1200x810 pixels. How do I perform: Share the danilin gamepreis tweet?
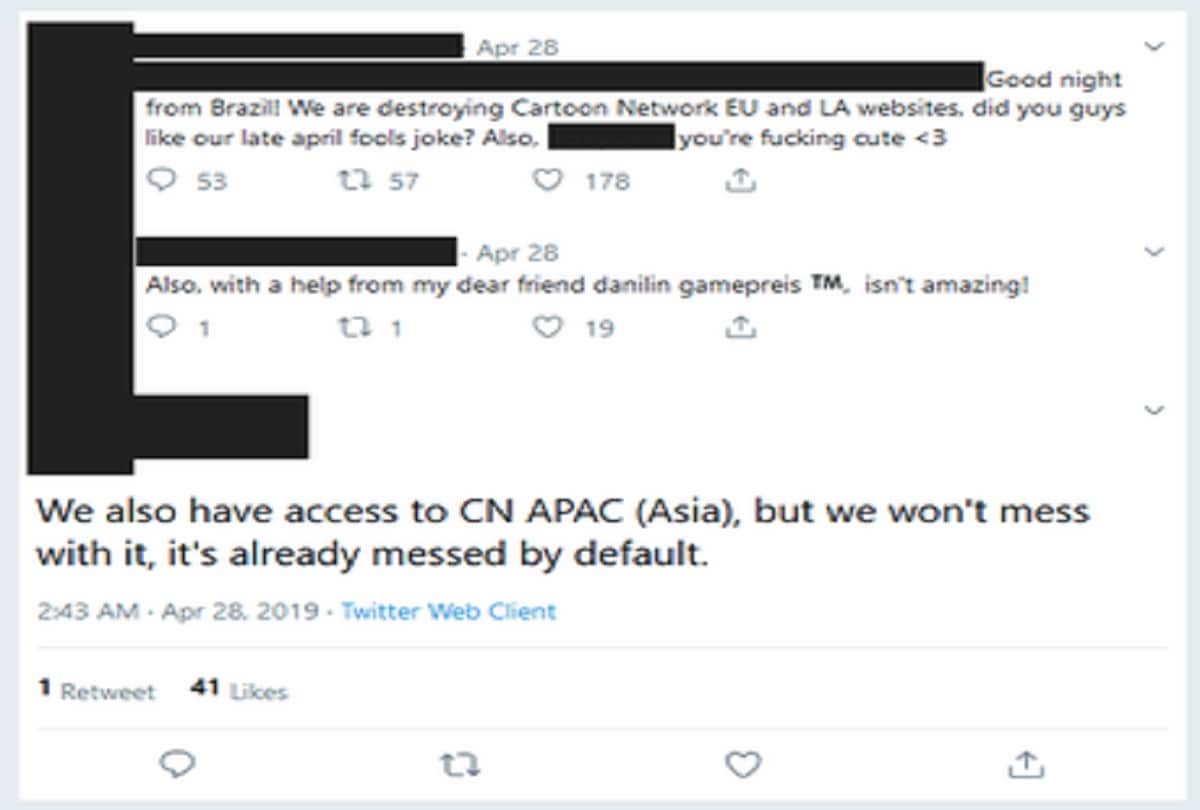pos(738,327)
